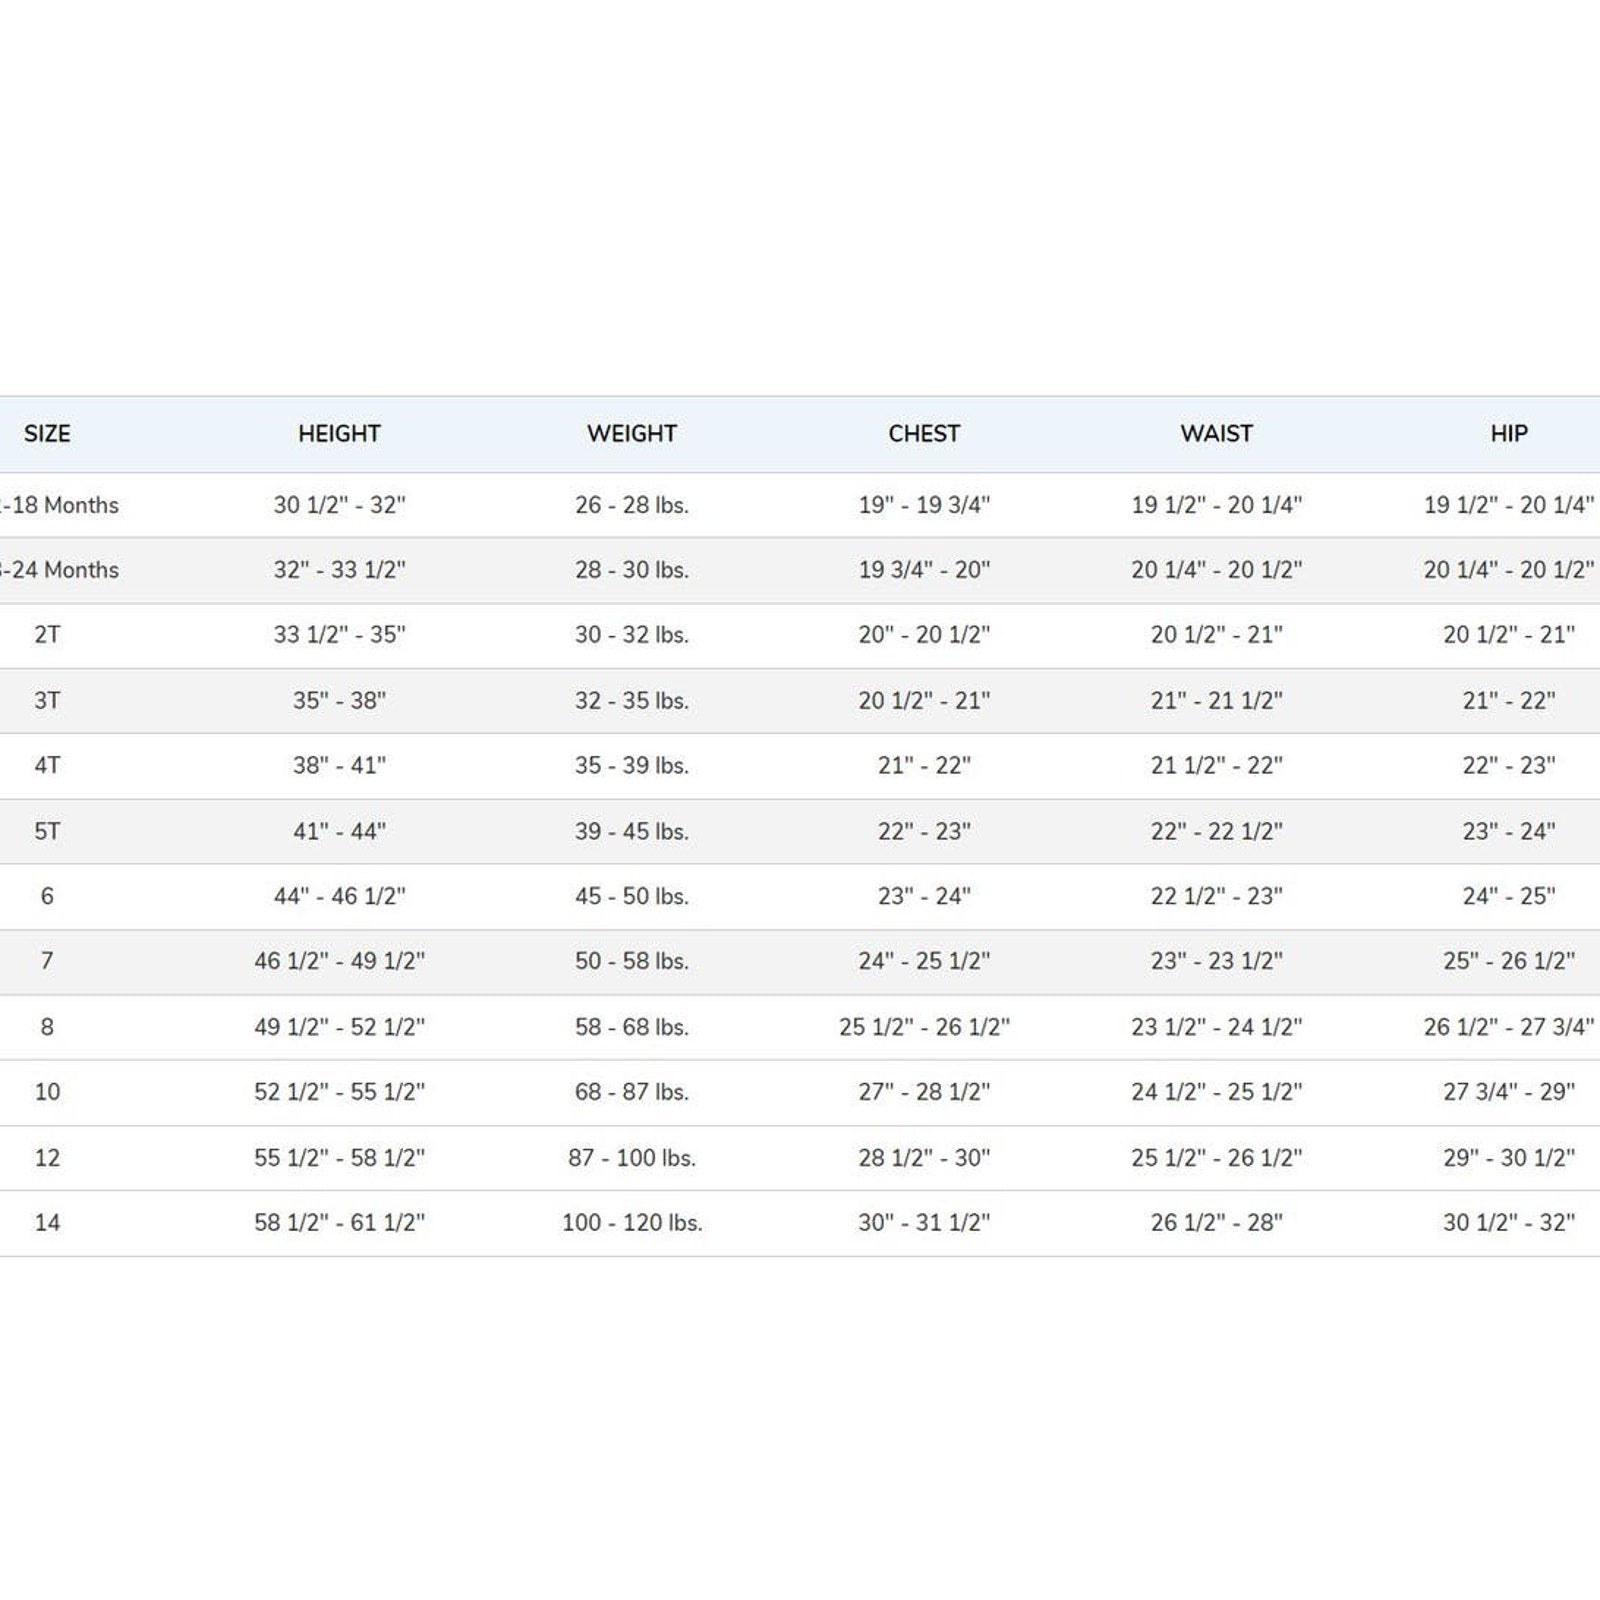Select the WAIST column header
Image resolution: width=1600 pixels, height=1600 pixels.
tap(1216, 433)
